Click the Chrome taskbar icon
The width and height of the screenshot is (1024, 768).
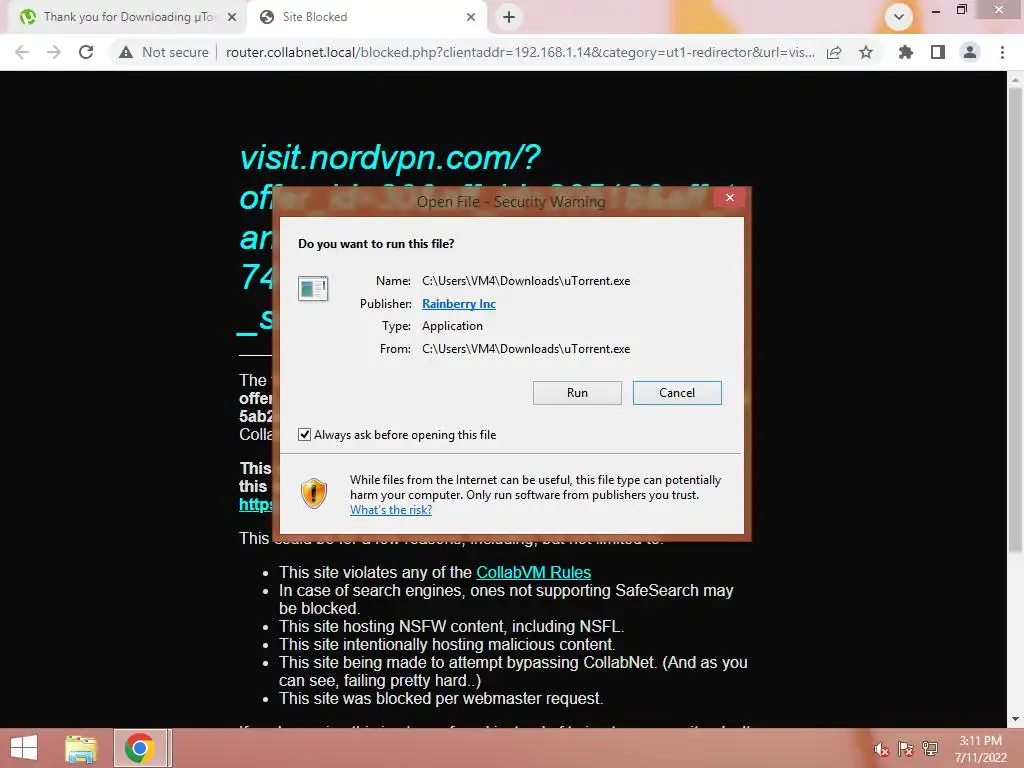(x=139, y=748)
